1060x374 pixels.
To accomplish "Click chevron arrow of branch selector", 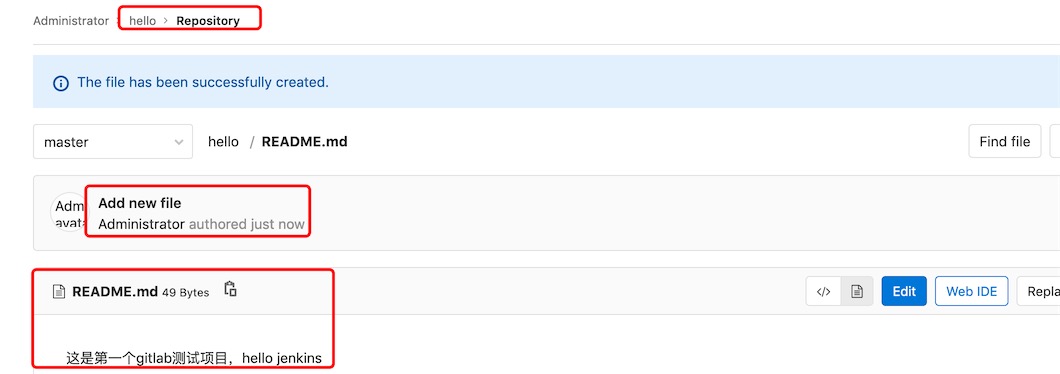I will (178, 142).
